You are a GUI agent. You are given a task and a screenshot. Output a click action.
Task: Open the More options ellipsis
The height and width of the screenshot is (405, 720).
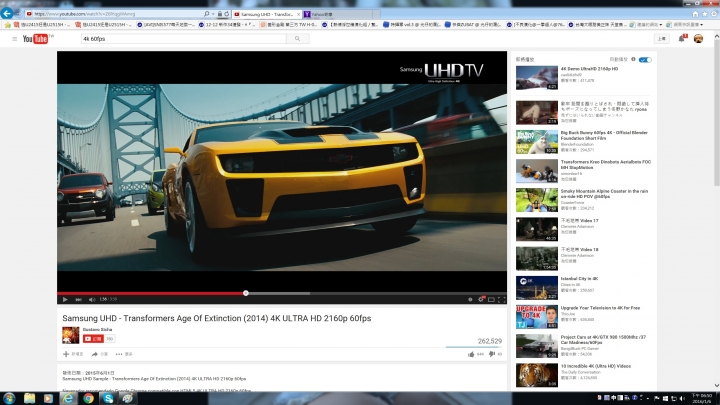[119, 354]
